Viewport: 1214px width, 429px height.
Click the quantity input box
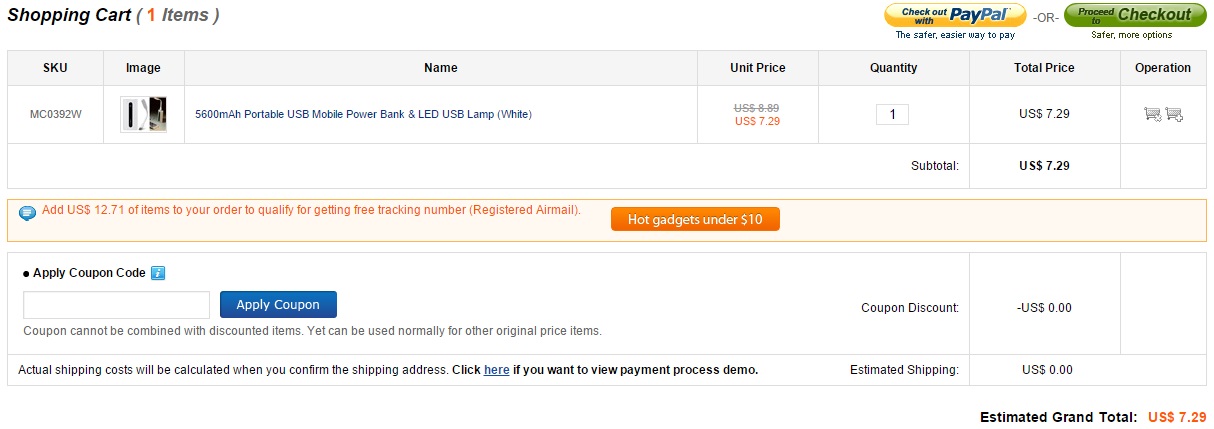(x=892, y=114)
